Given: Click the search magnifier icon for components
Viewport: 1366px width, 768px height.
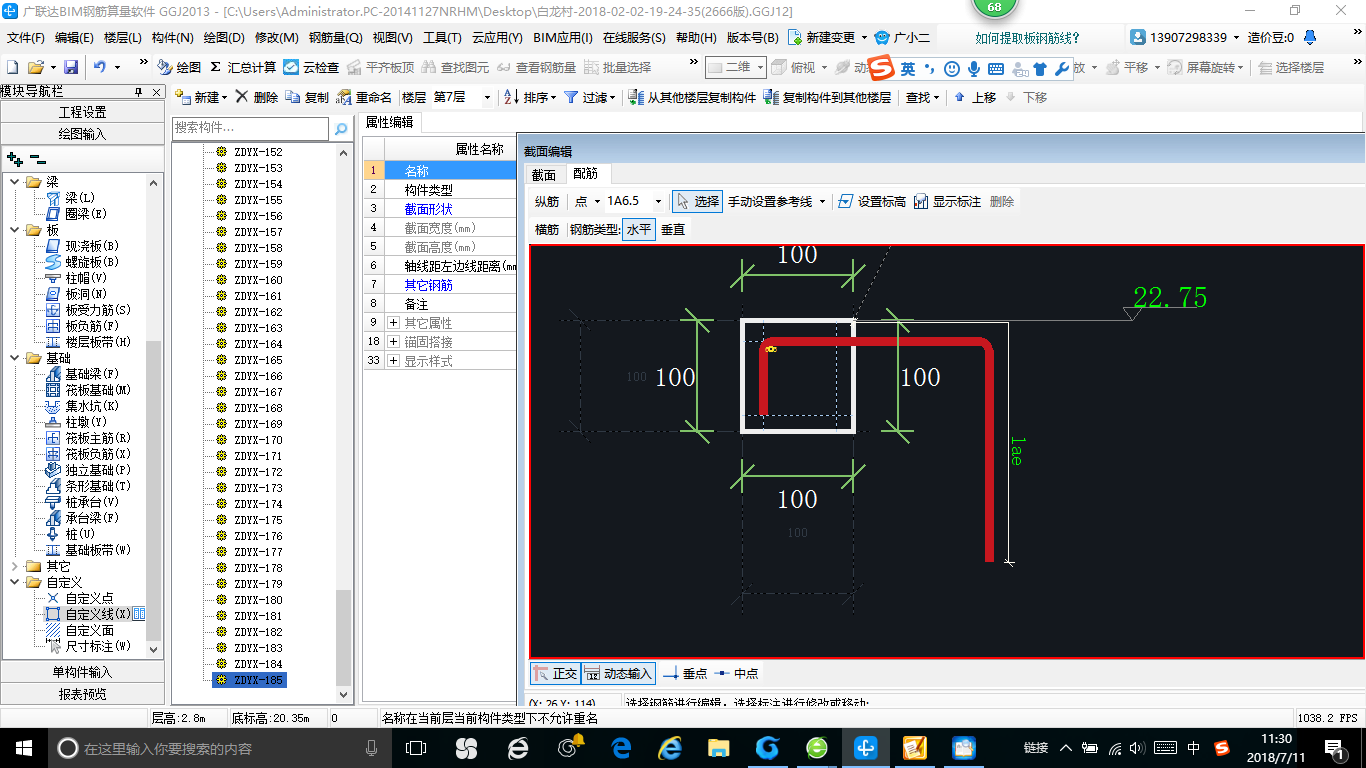Looking at the screenshot, I should point(341,128).
